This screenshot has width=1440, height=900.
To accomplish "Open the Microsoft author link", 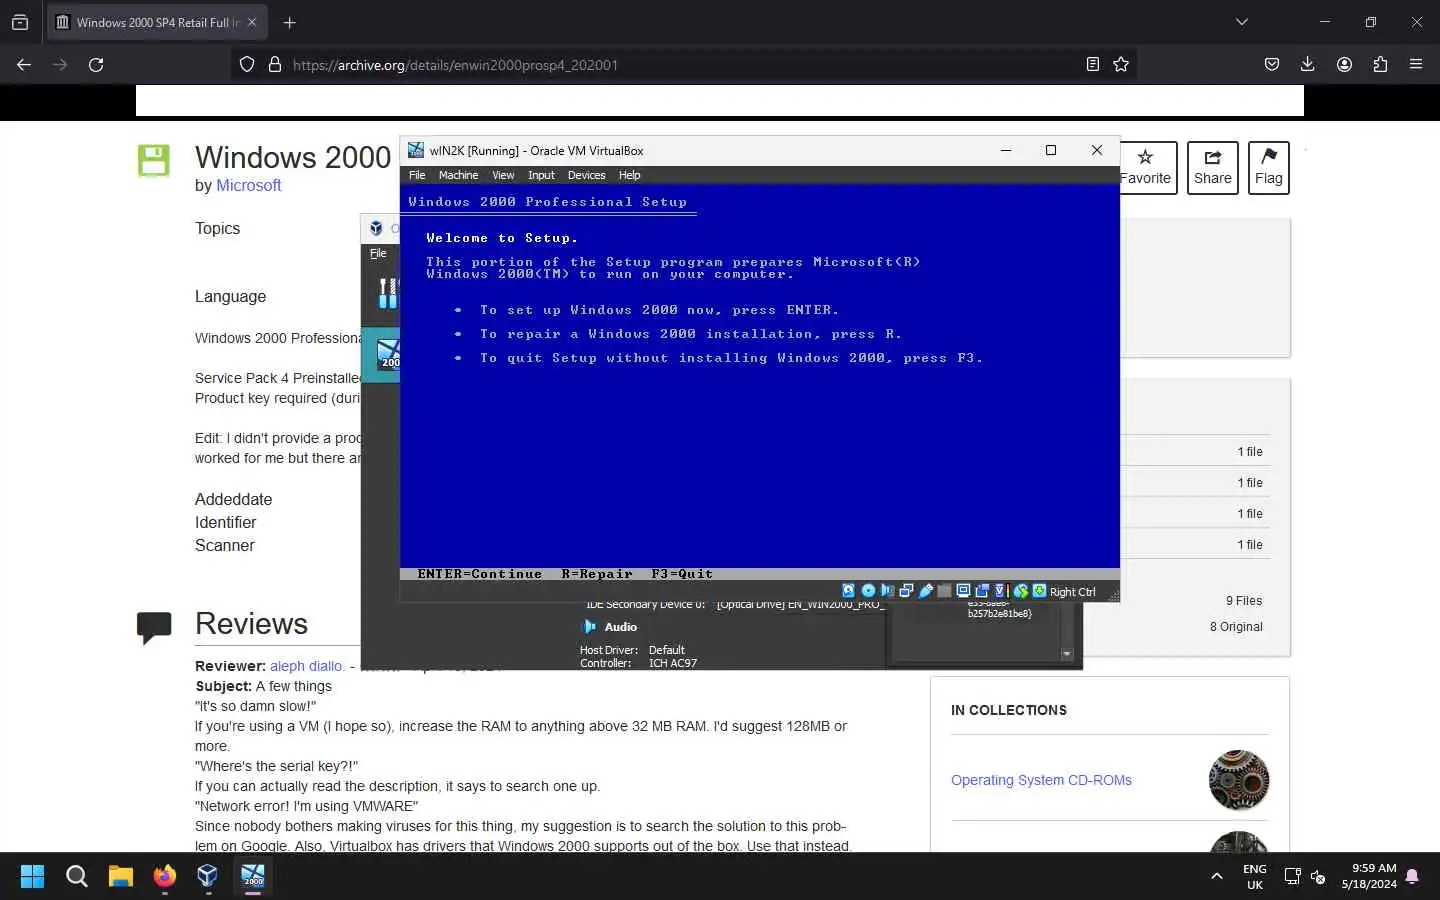I will tap(249, 185).
